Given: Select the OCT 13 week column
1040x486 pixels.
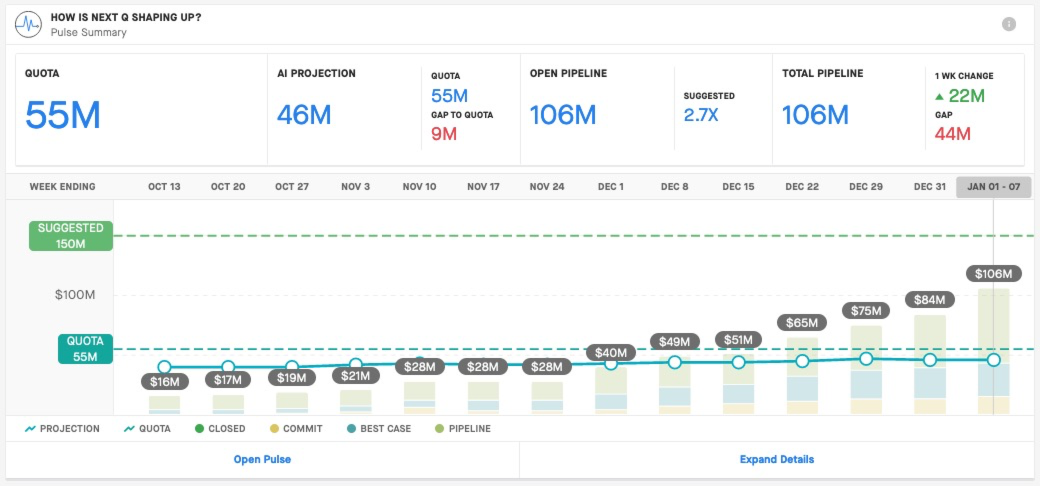Looking at the screenshot, I should click(164, 187).
